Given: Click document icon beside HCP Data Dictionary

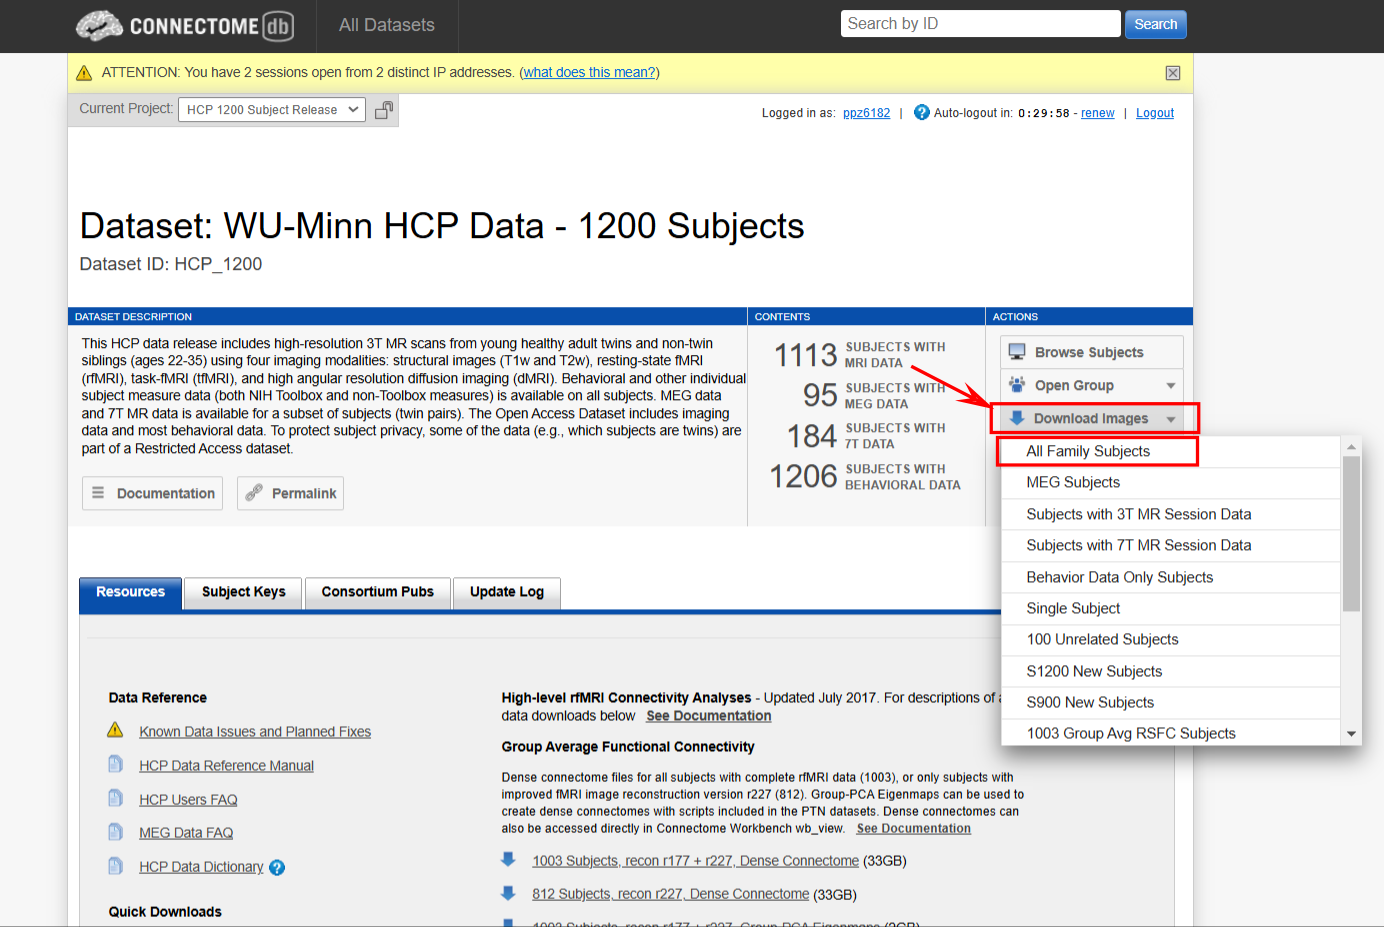Looking at the screenshot, I should [x=115, y=865].
